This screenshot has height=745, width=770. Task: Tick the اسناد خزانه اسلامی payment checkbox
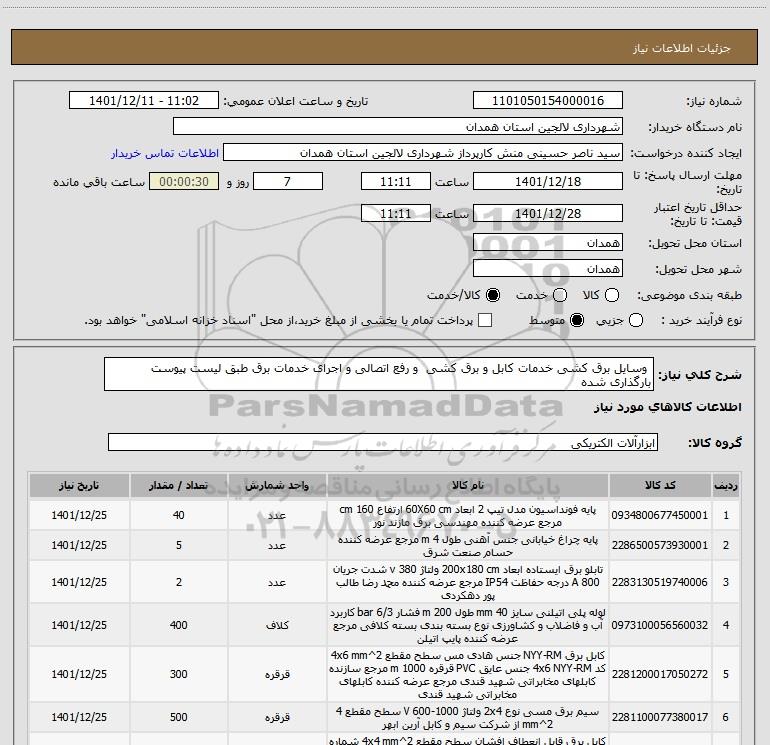point(485,320)
